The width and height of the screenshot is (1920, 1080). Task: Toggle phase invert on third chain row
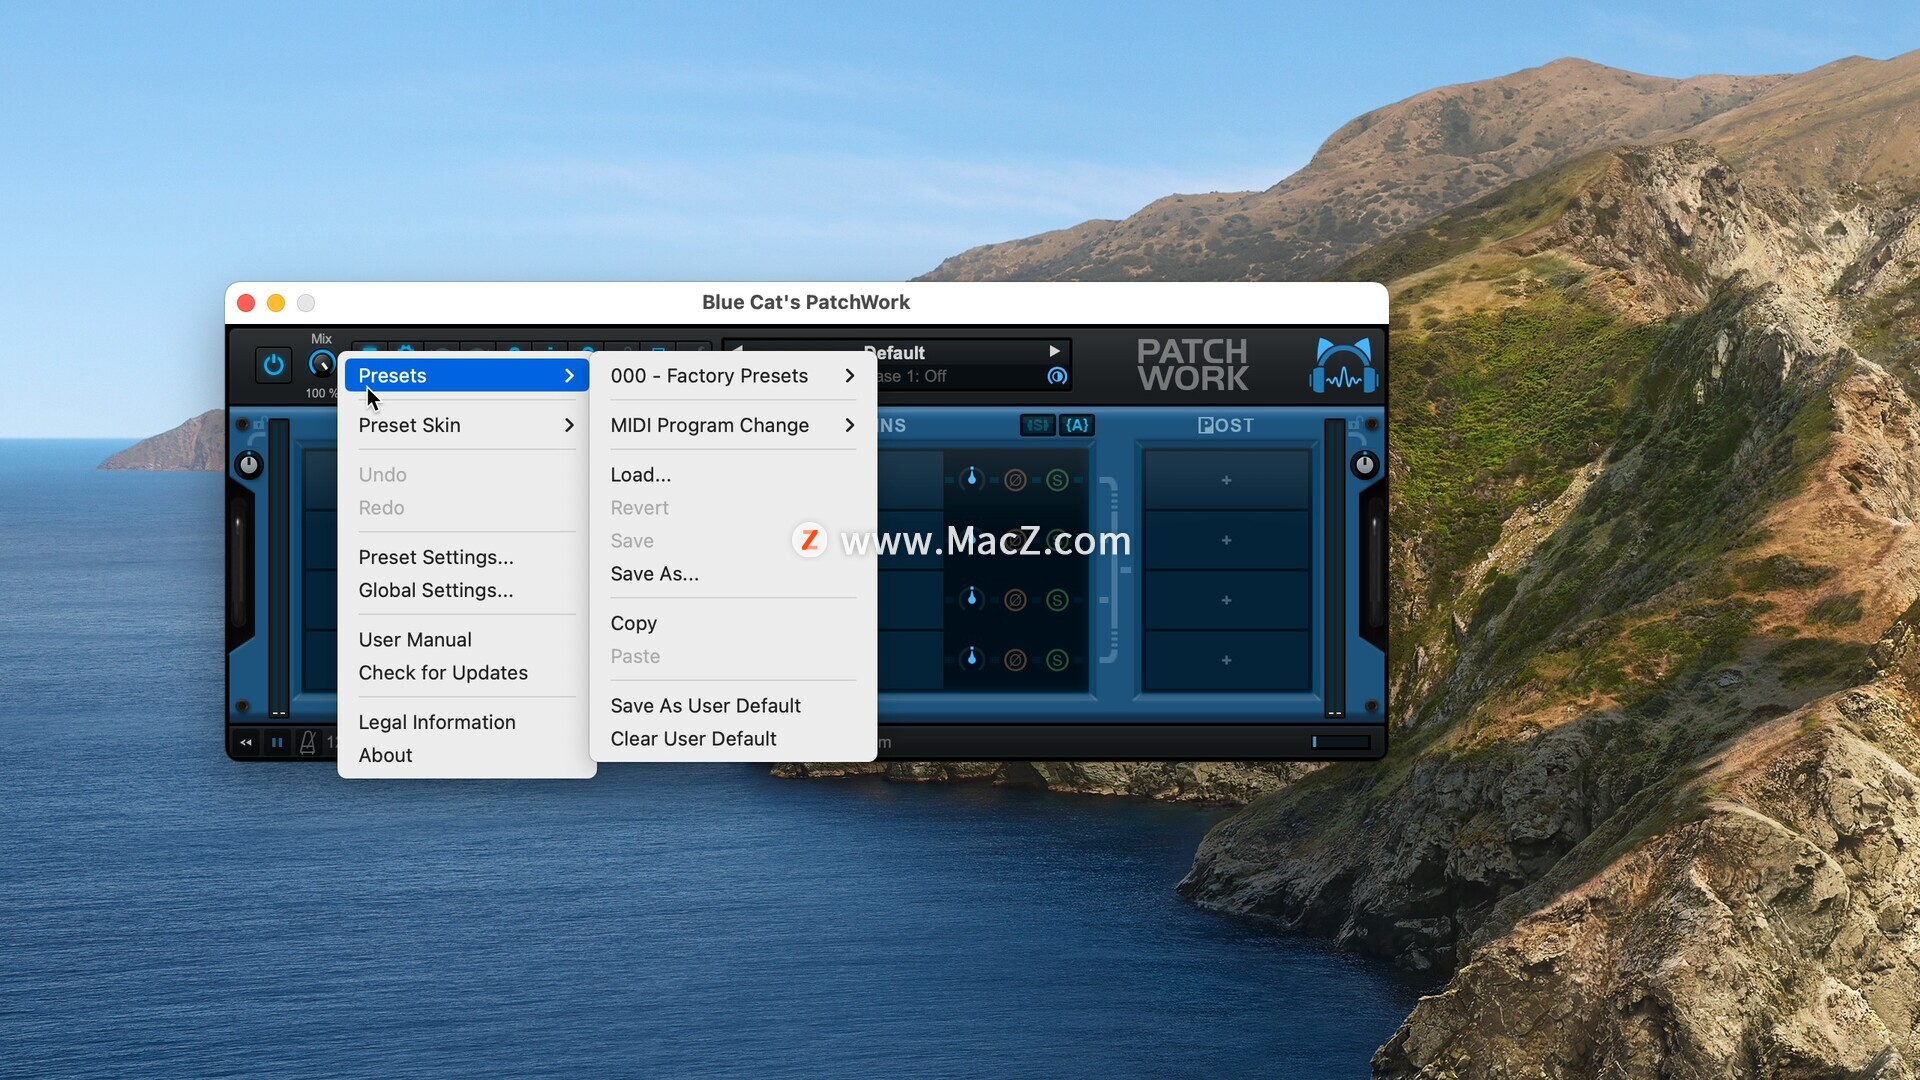(1015, 600)
